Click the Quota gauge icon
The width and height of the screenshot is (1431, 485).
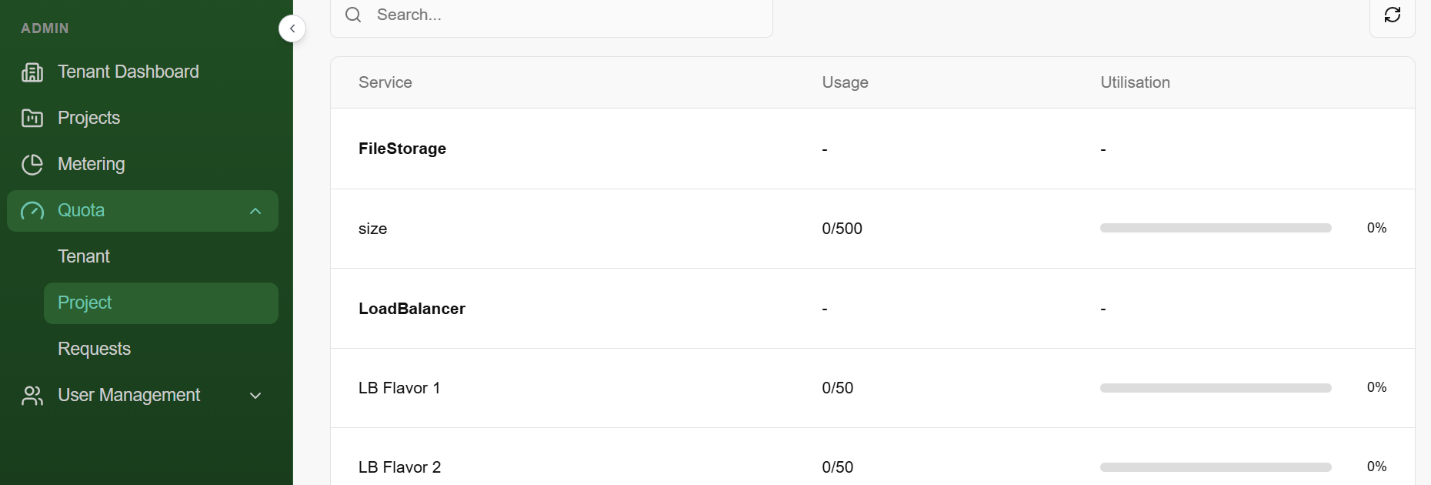(33, 210)
